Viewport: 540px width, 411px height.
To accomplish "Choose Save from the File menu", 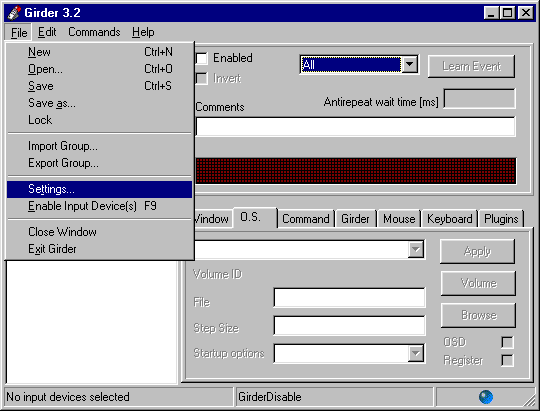I will tap(100, 86).
